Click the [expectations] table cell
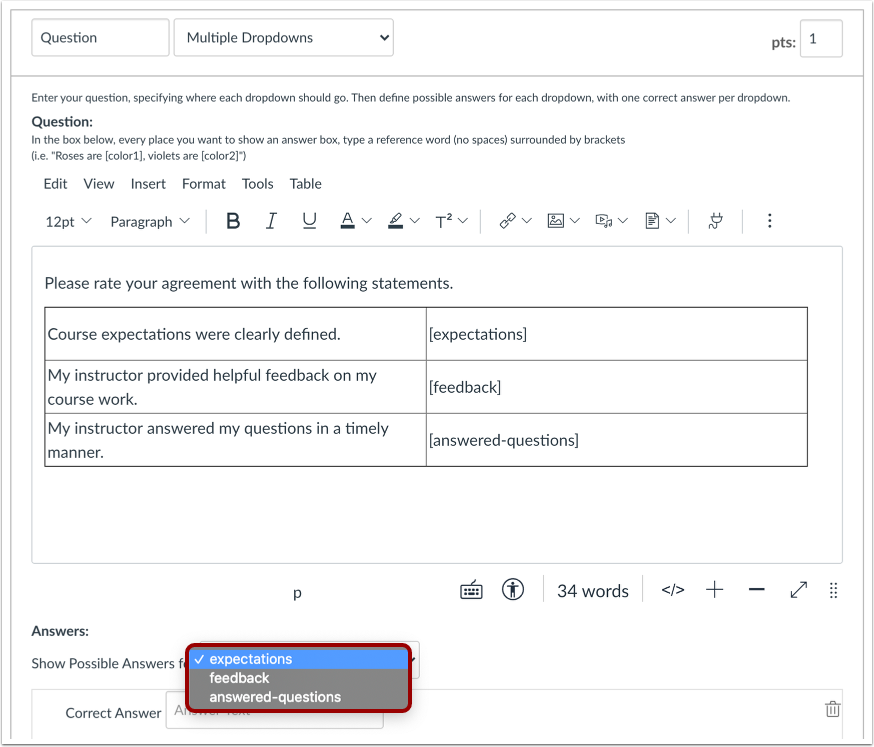The image size is (874, 747). coord(617,334)
